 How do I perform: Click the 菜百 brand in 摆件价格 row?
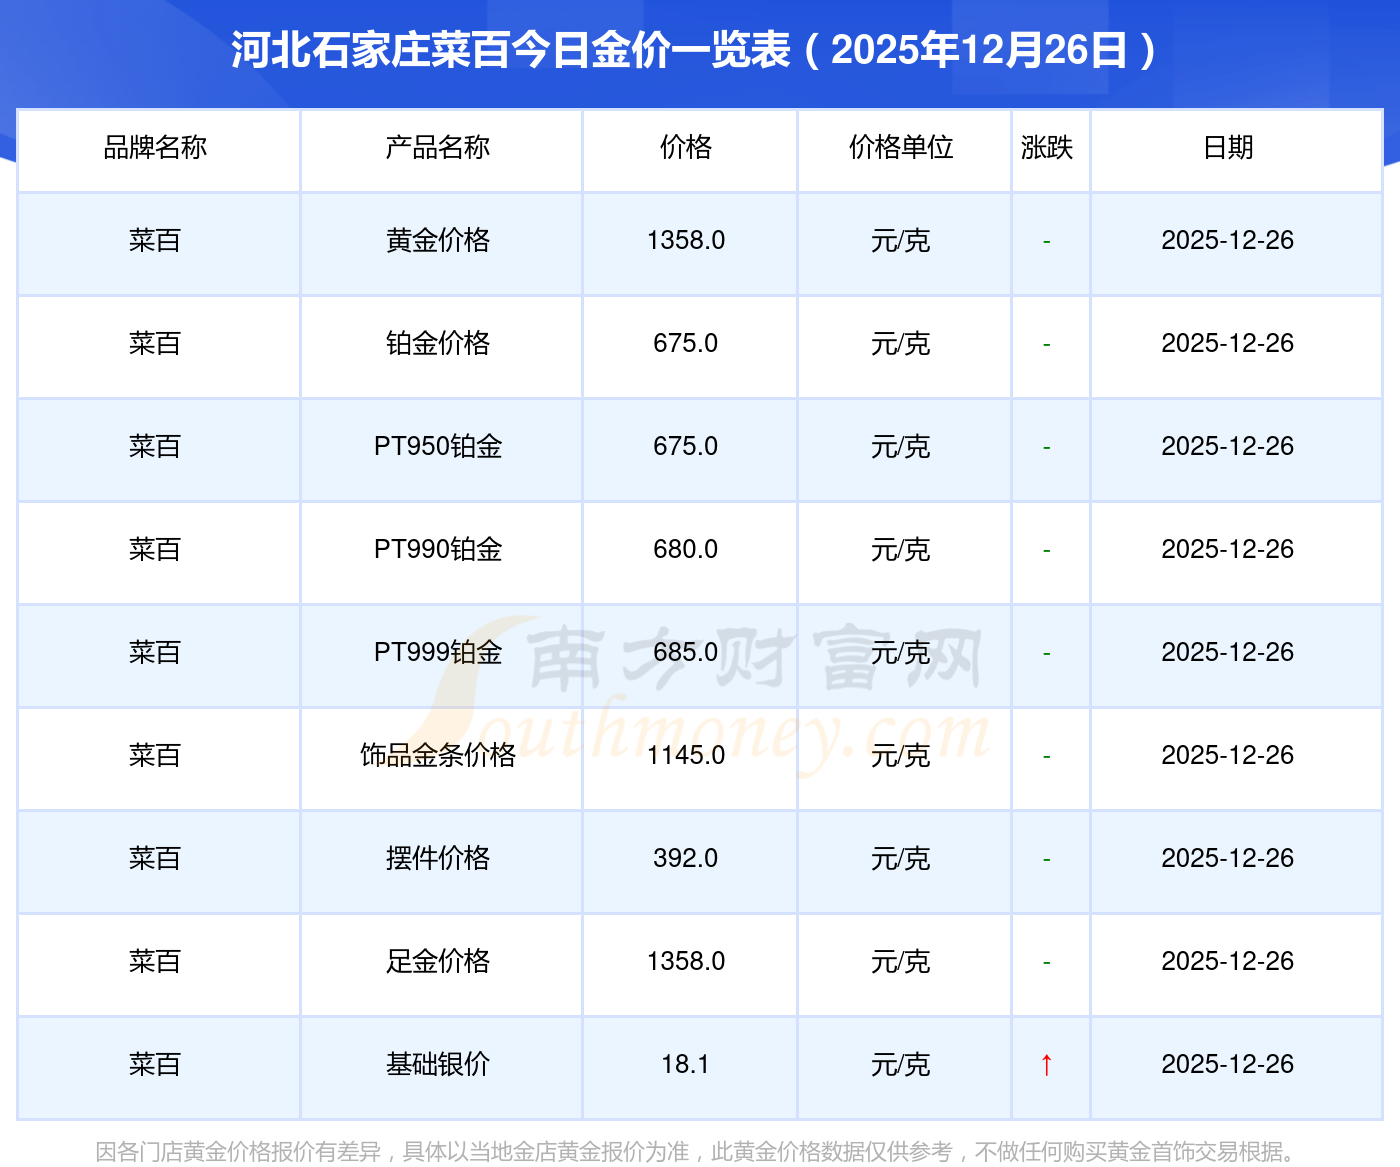click(x=155, y=859)
